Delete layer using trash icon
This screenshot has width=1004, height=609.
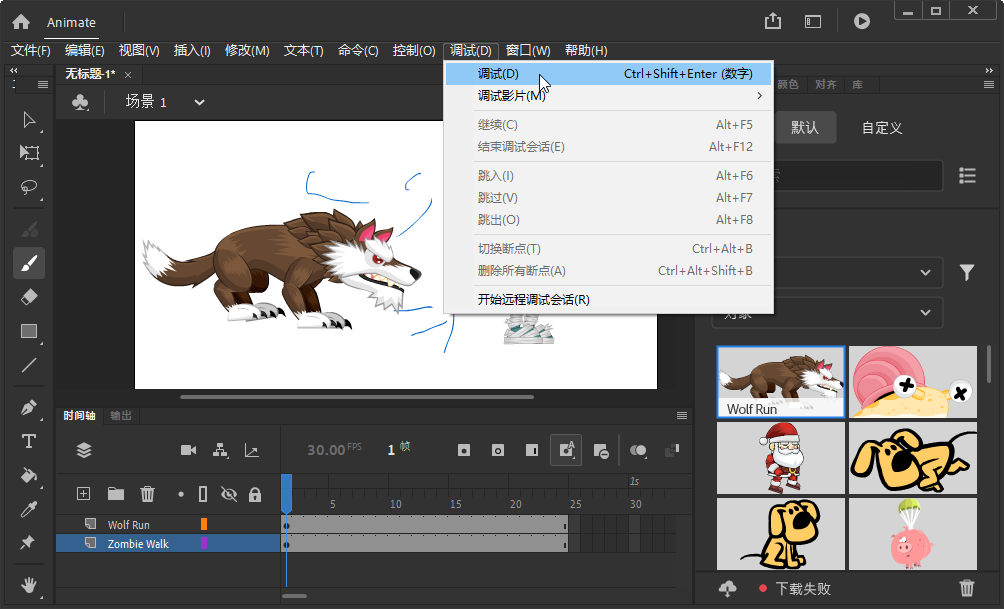click(147, 493)
